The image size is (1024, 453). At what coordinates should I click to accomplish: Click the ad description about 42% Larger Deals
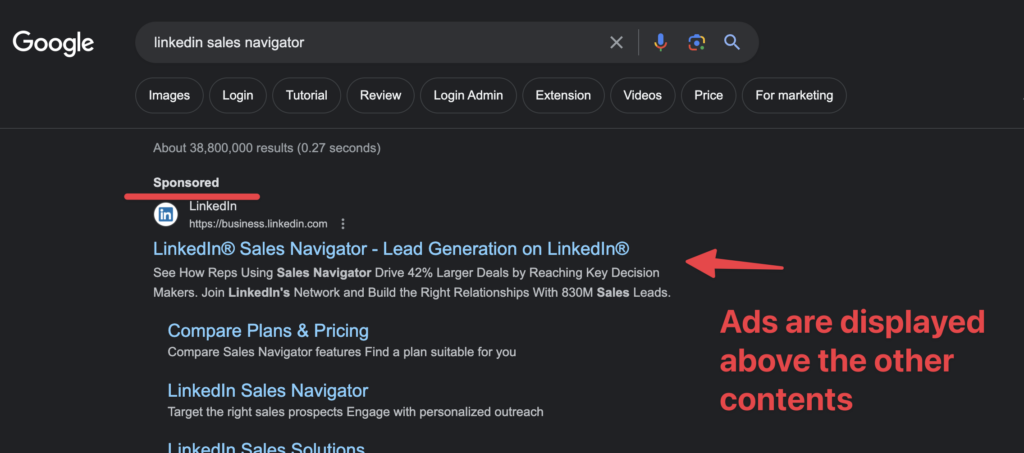tap(411, 282)
